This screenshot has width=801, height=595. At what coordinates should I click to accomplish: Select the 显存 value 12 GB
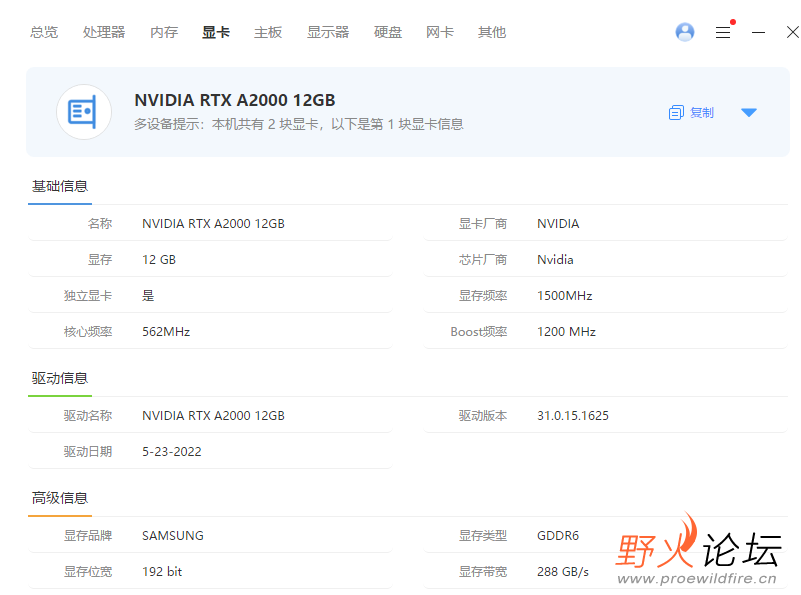click(x=159, y=259)
